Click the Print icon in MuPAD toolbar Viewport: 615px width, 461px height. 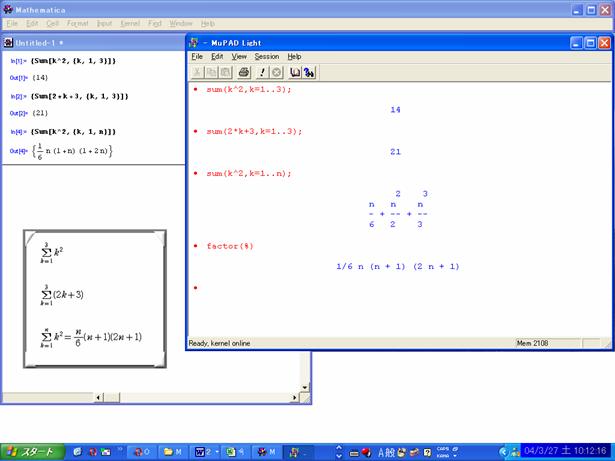[x=243, y=73]
